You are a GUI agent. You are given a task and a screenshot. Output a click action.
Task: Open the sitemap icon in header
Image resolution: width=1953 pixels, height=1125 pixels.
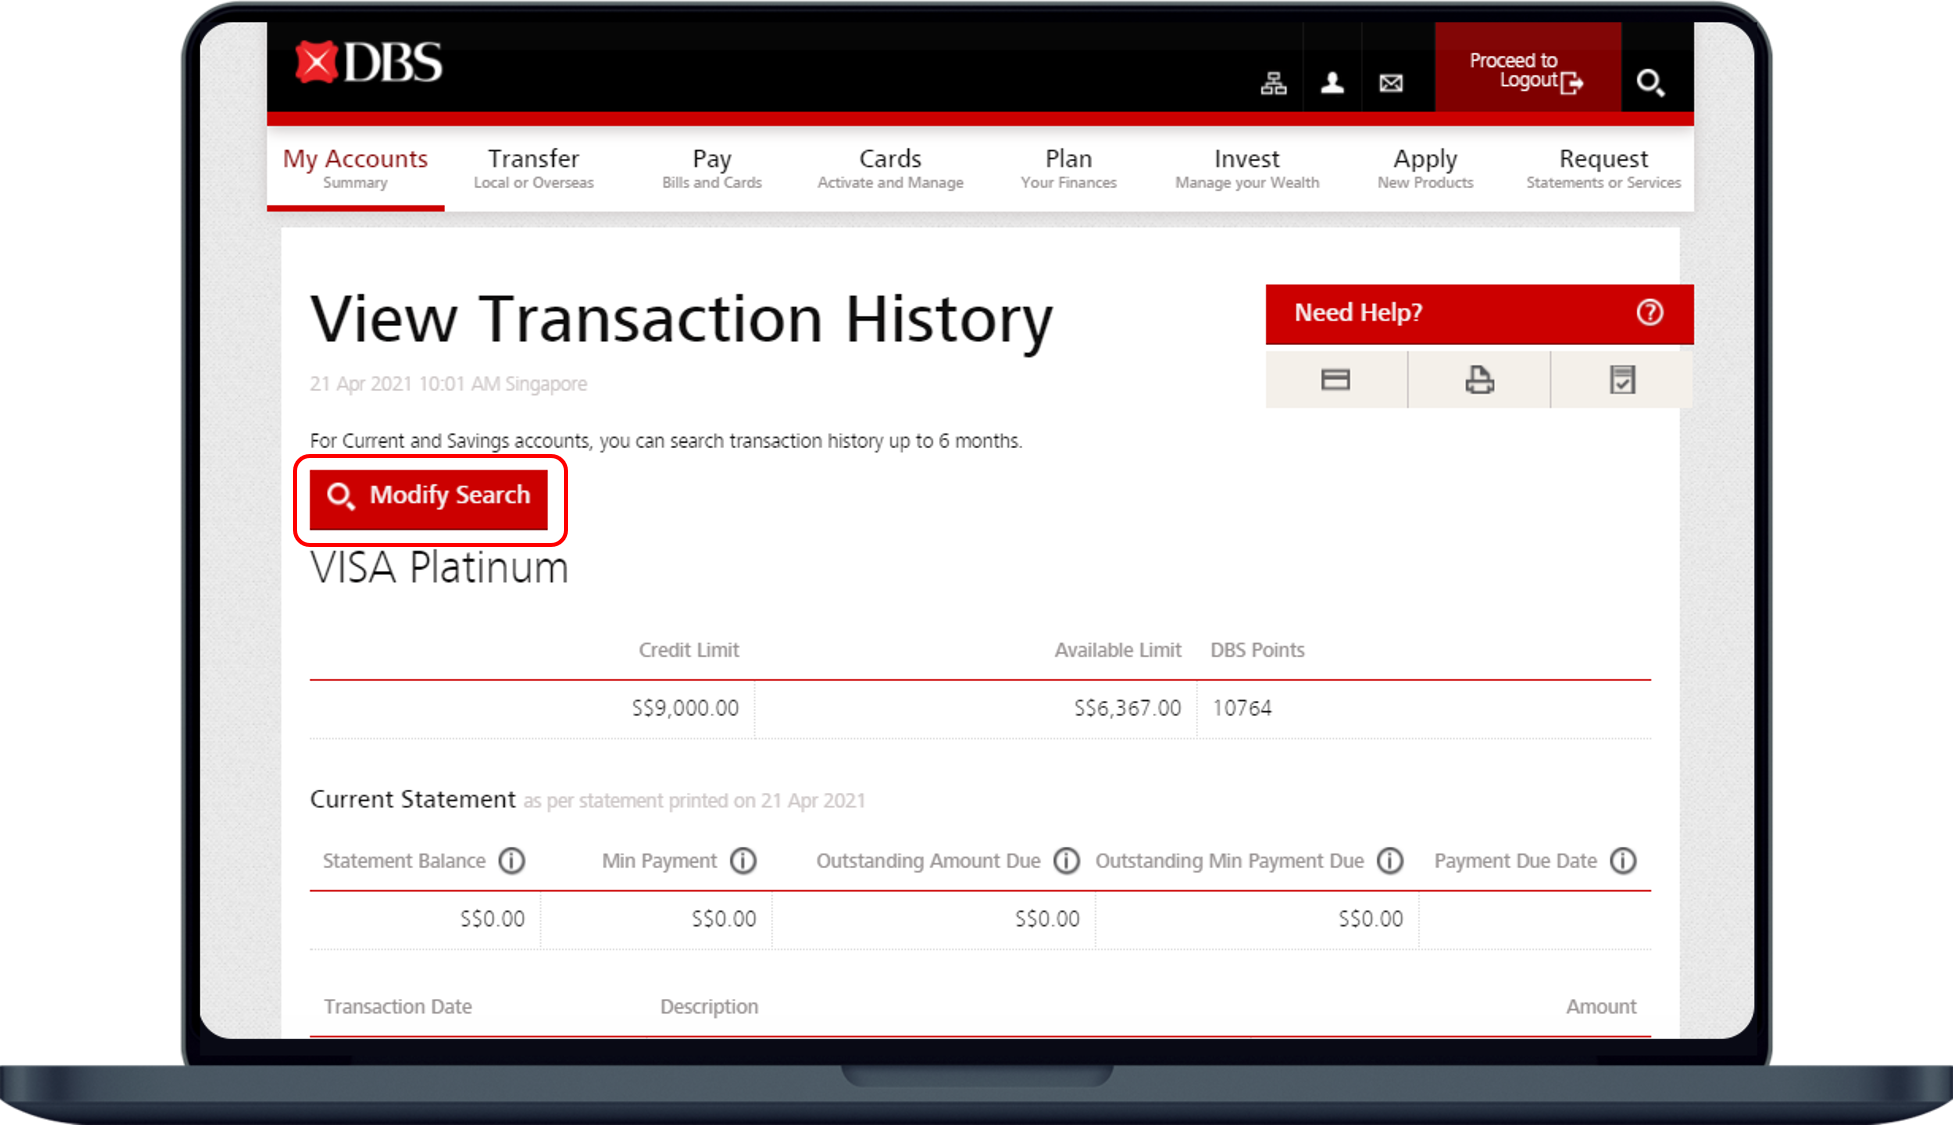[x=1273, y=83]
